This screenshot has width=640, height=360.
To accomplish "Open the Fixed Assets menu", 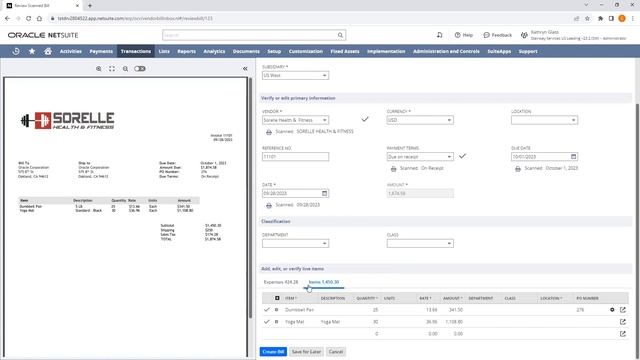I will [x=345, y=51].
